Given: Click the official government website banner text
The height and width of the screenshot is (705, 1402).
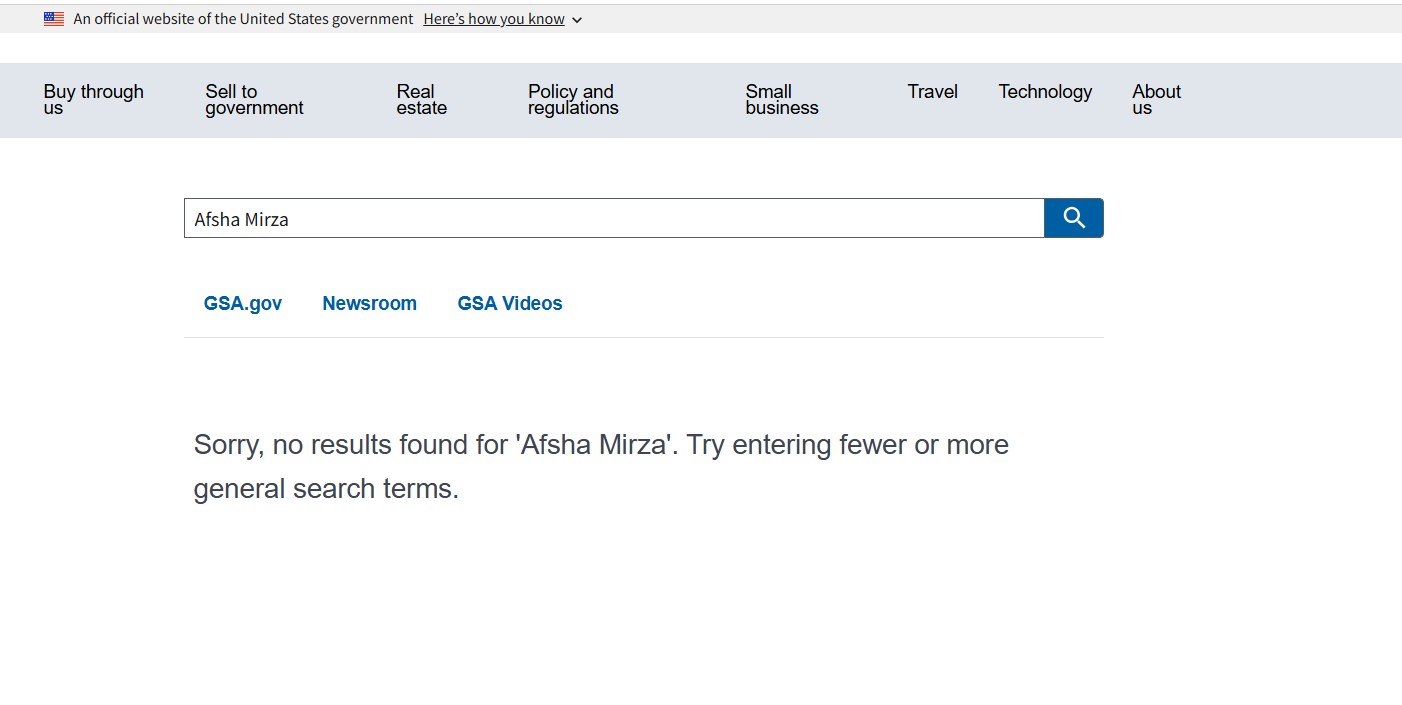Looking at the screenshot, I should (243, 19).
